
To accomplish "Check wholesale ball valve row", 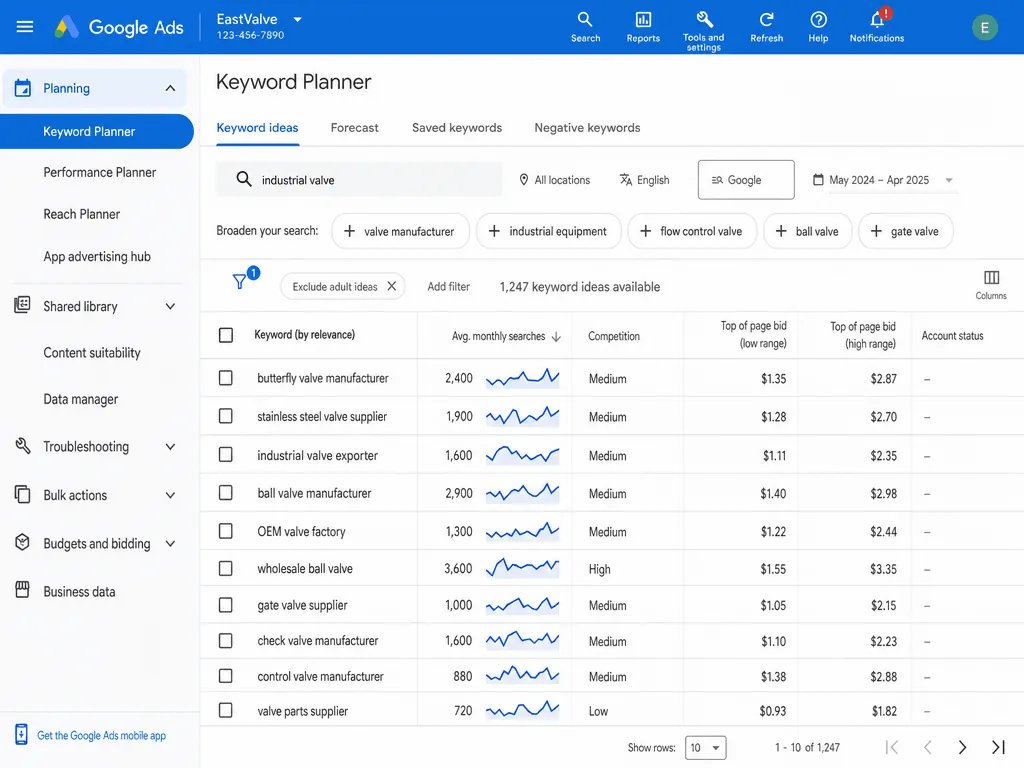I will point(226,568).
